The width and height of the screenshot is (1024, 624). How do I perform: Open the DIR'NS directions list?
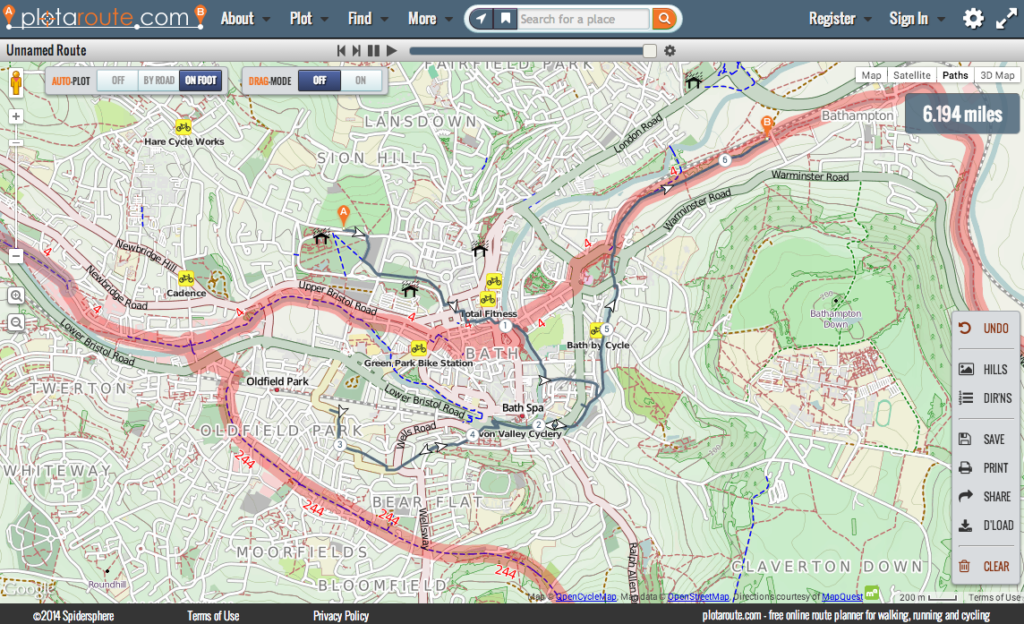pyautogui.click(x=985, y=398)
